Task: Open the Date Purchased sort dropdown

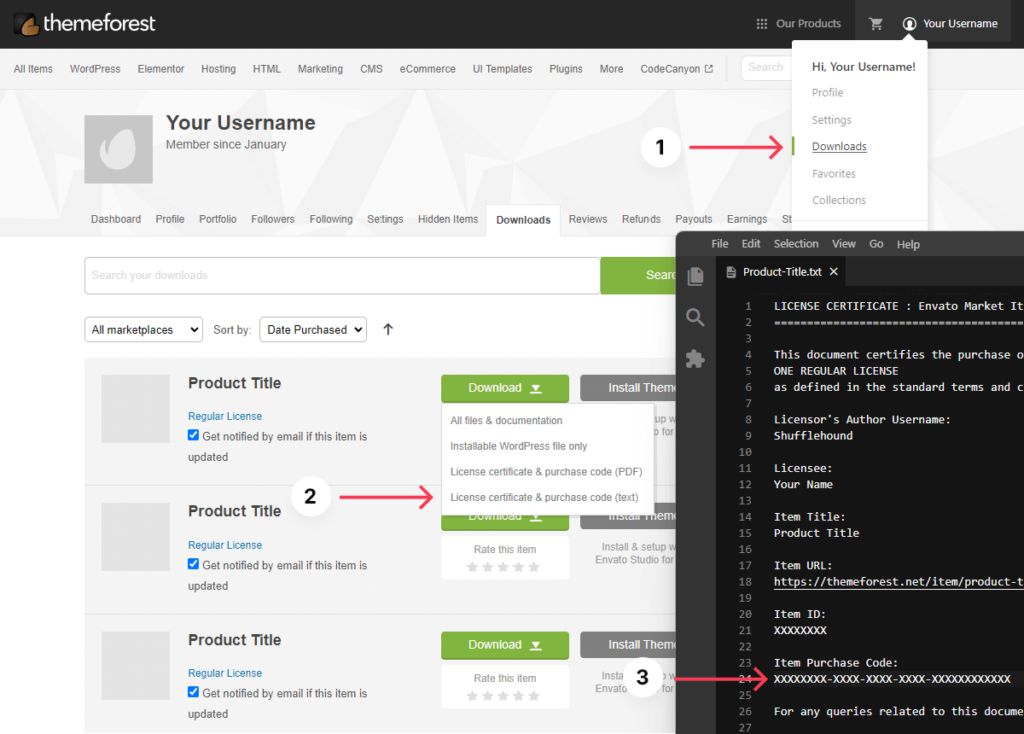Action: coord(313,330)
